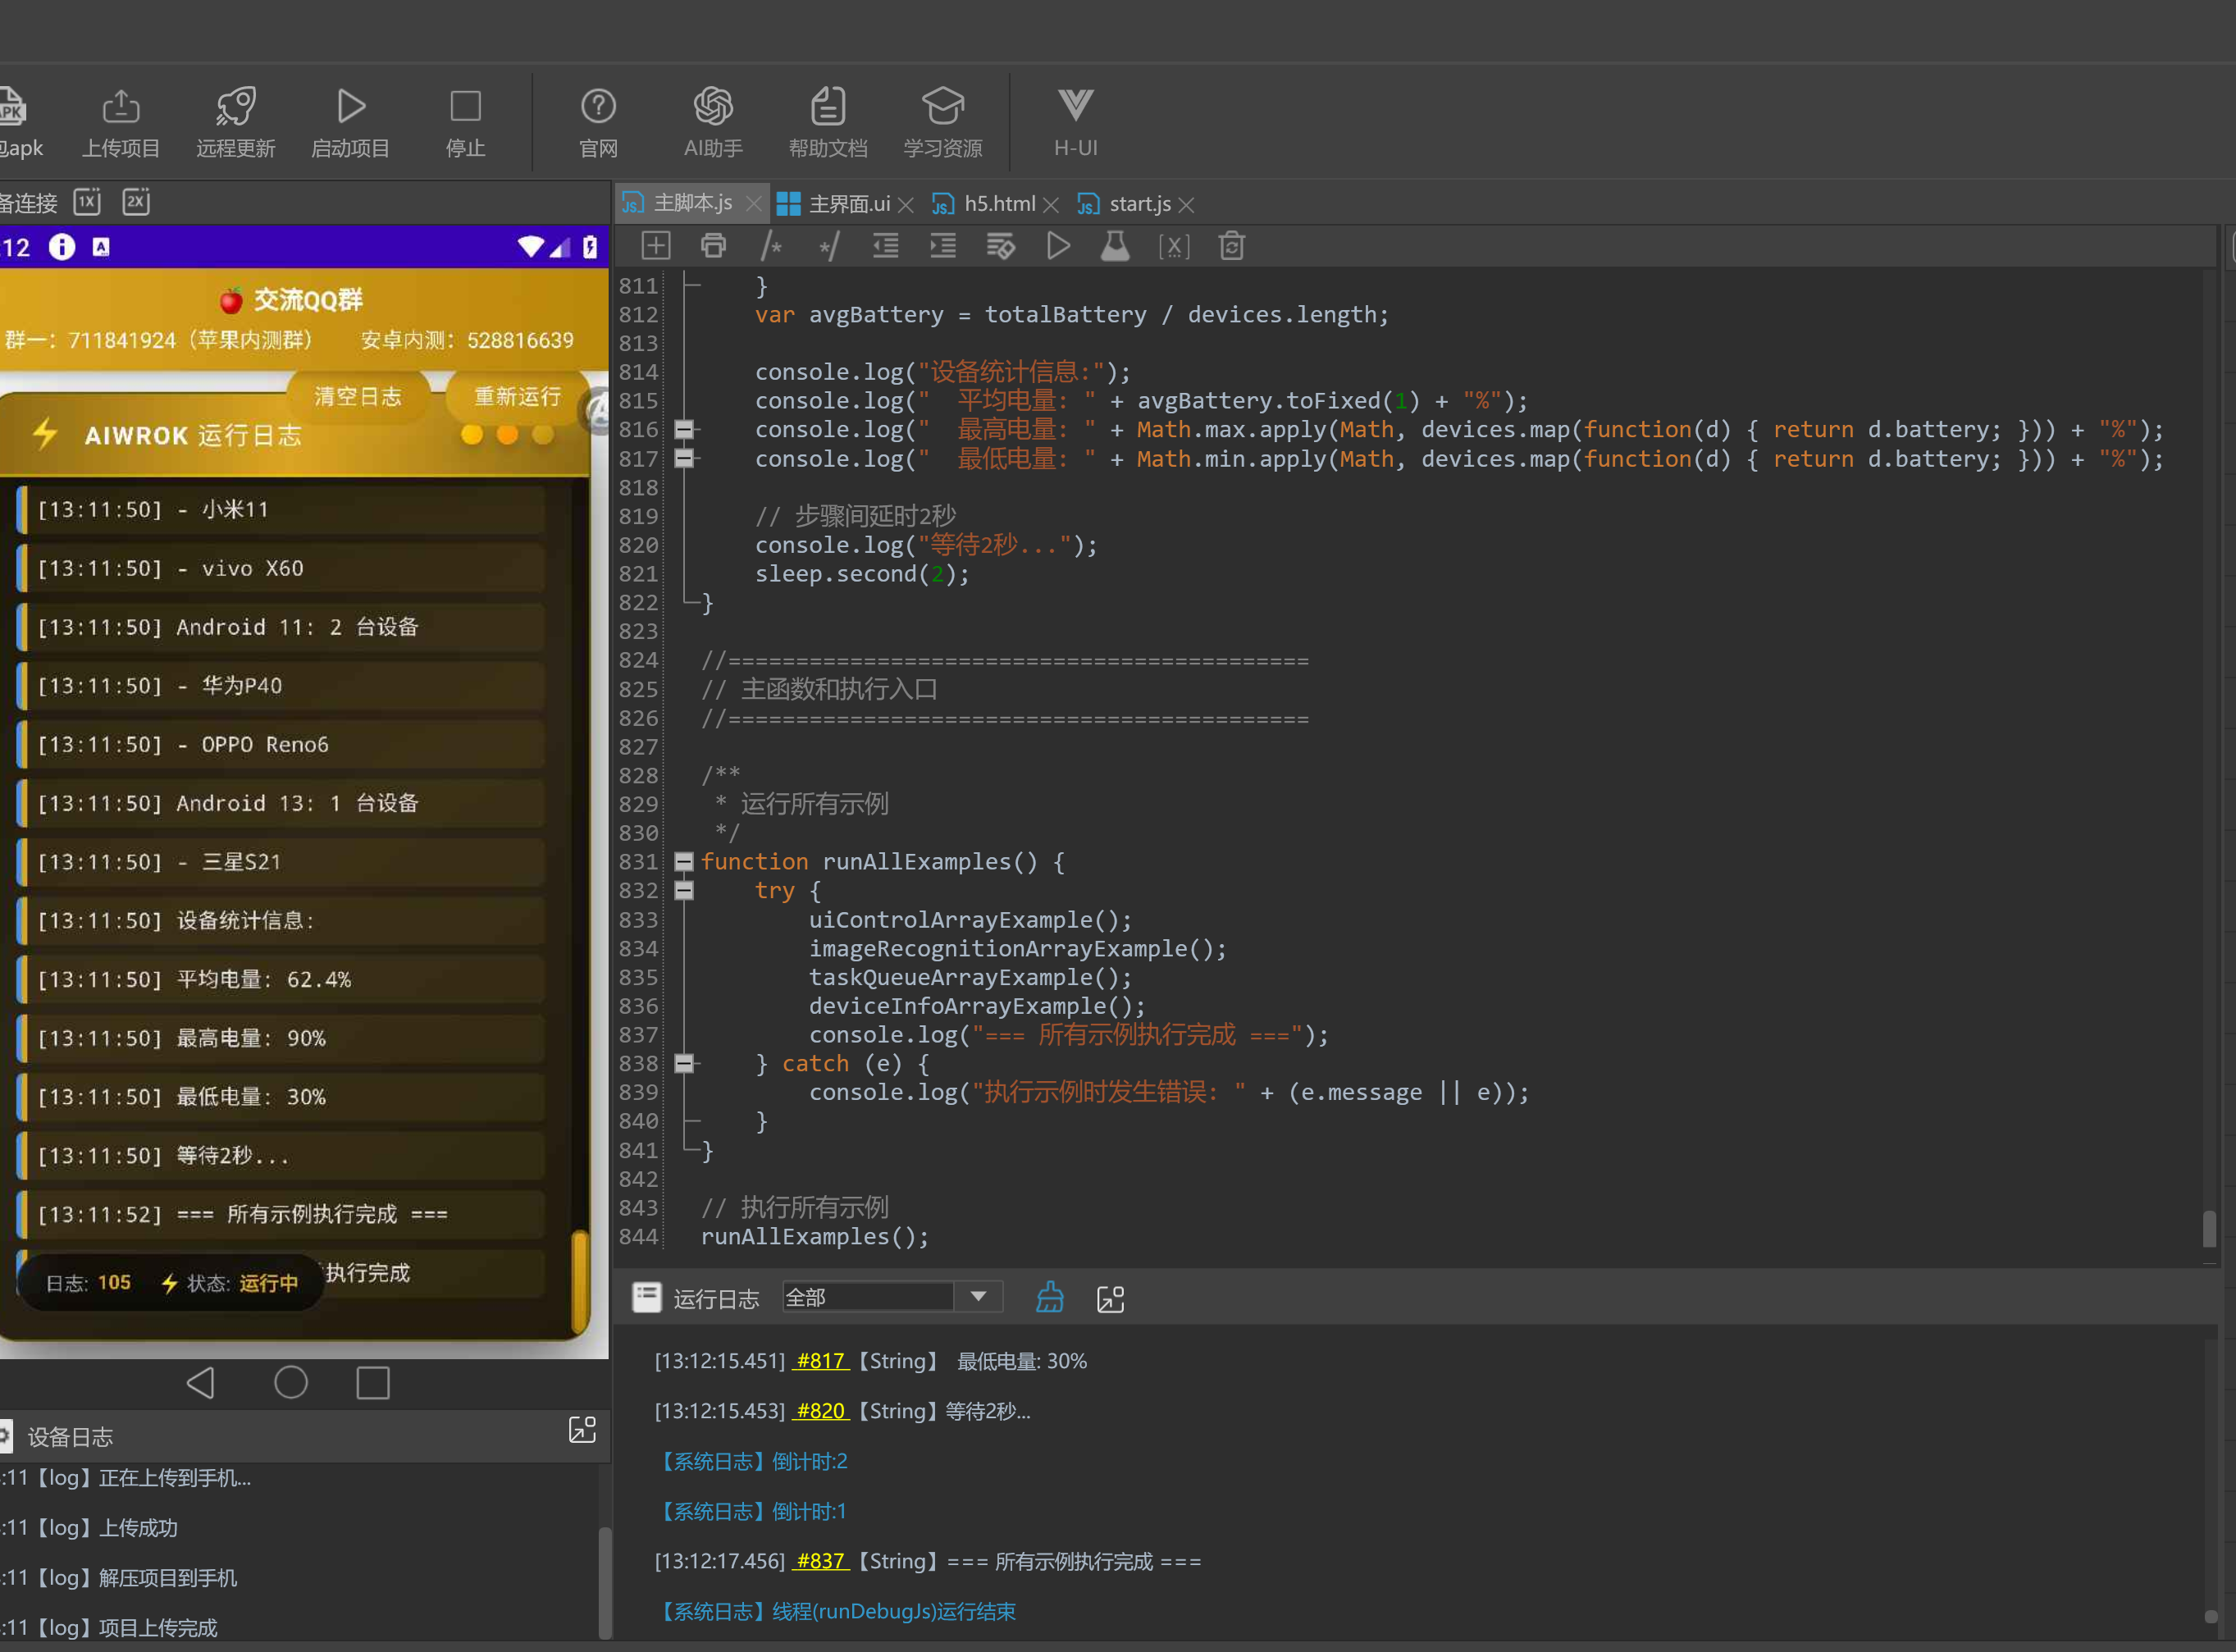Select phone log row '- vivo X60'
This screenshot has height=1652, width=2236.
coord(281,568)
